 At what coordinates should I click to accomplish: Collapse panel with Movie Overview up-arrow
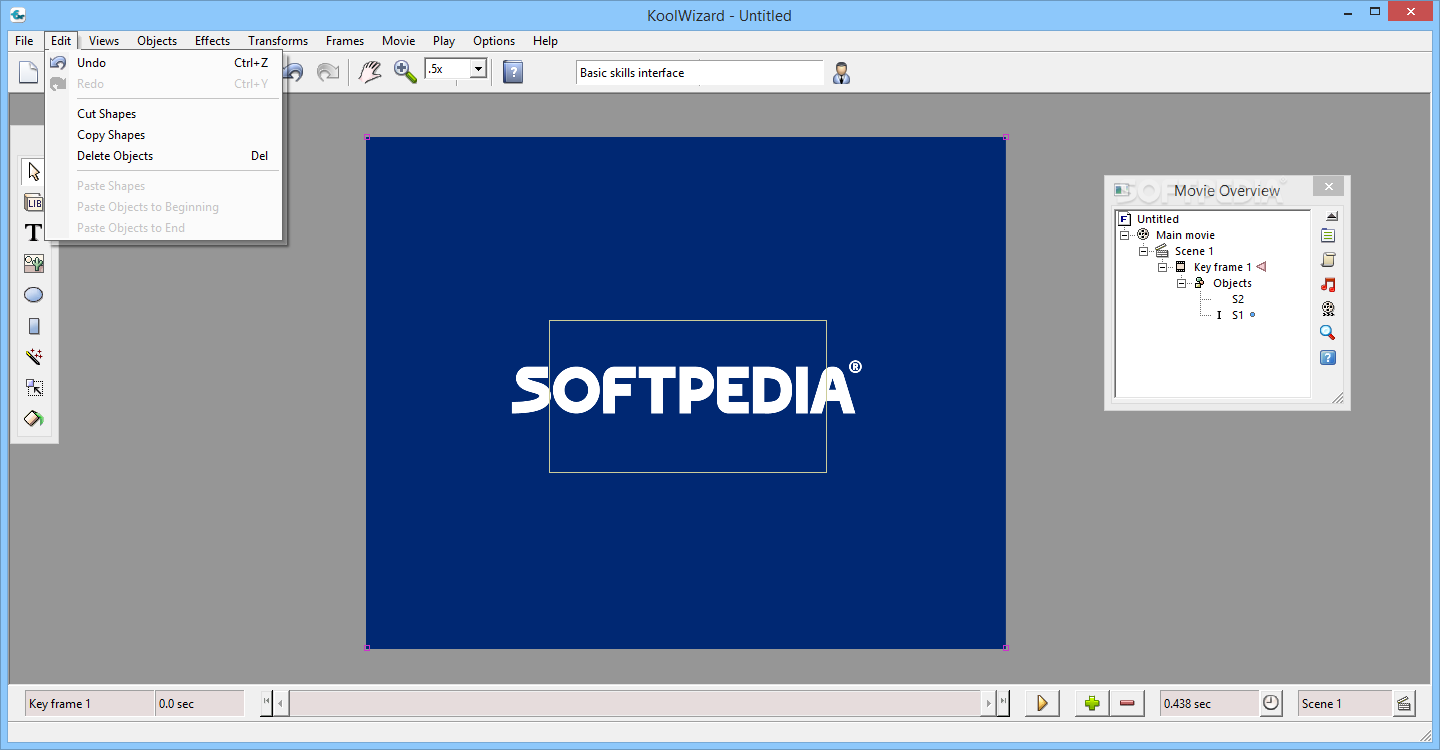pos(1331,216)
